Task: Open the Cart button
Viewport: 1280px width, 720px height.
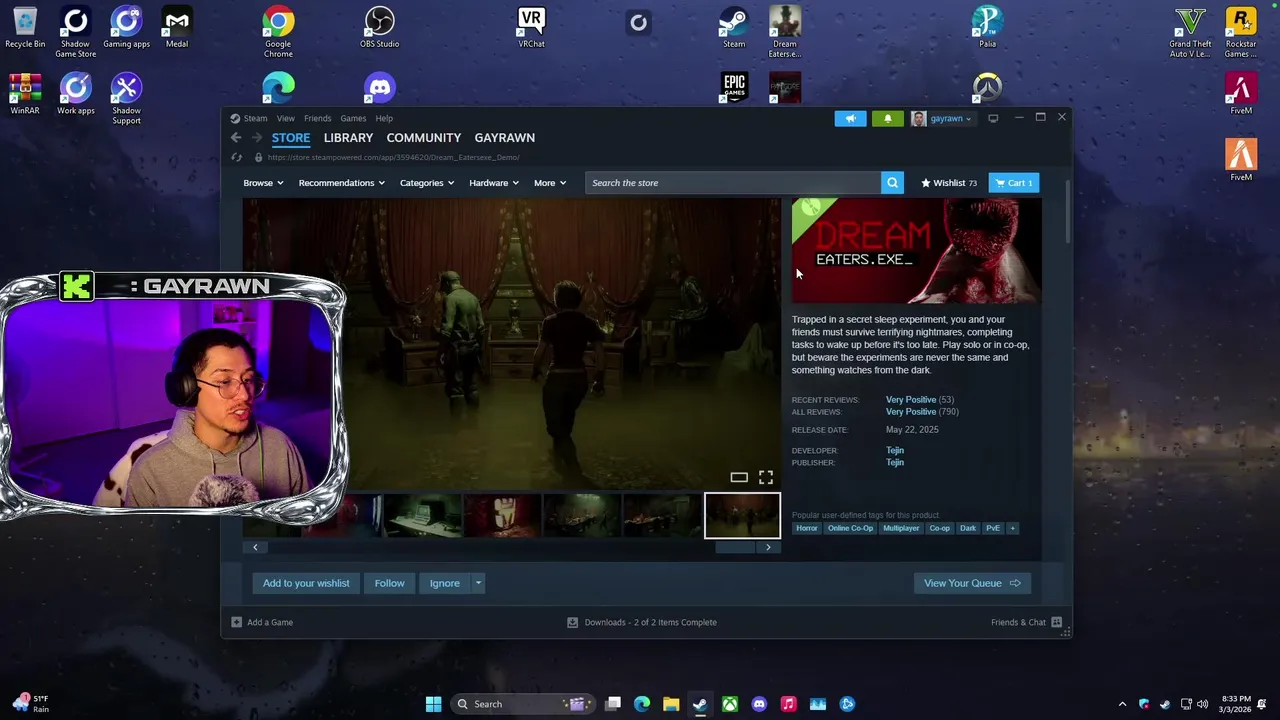Action: pos(1014,183)
